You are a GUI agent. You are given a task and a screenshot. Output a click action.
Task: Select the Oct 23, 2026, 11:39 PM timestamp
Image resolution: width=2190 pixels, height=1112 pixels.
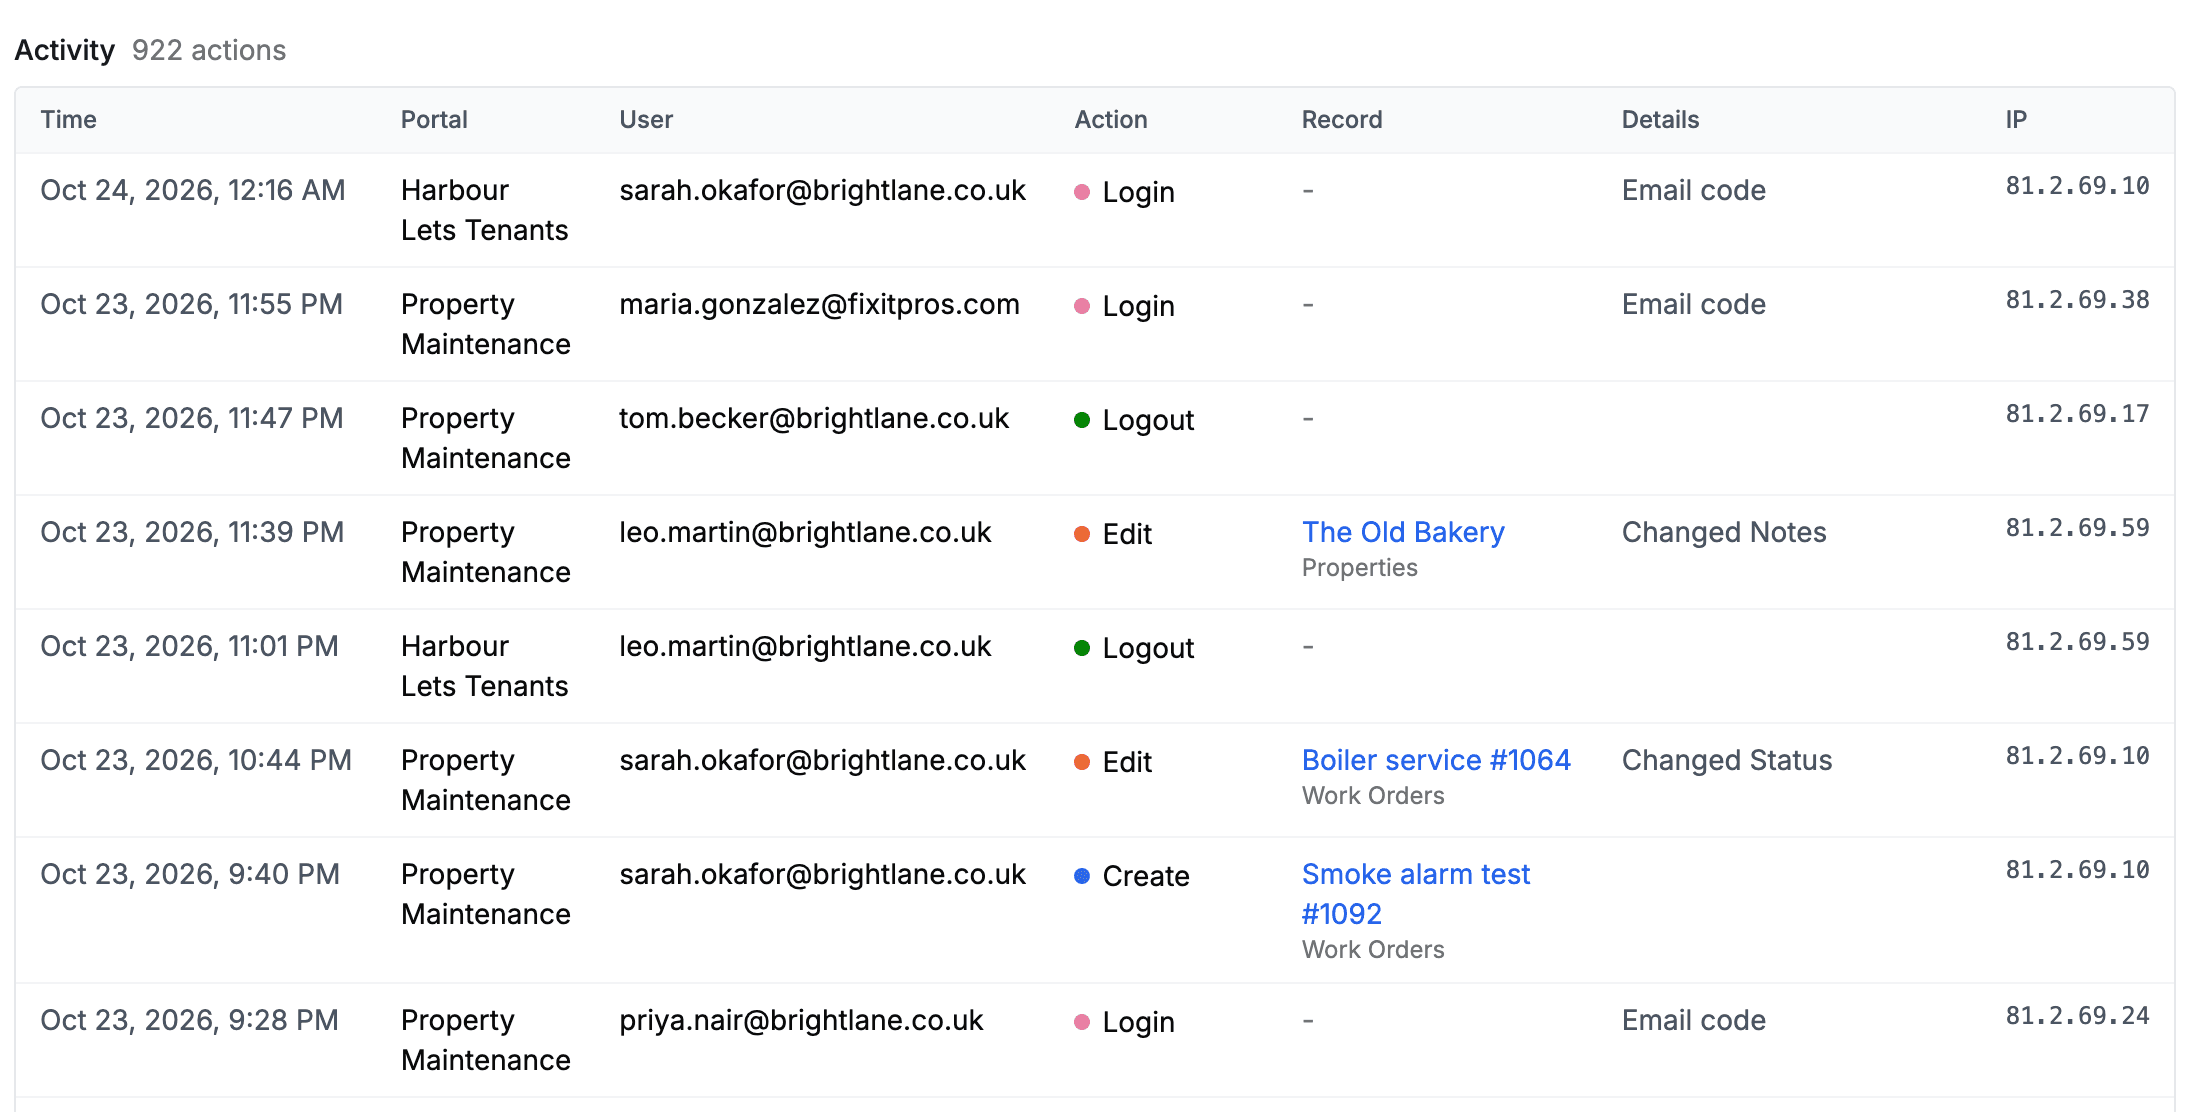(193, 532)
